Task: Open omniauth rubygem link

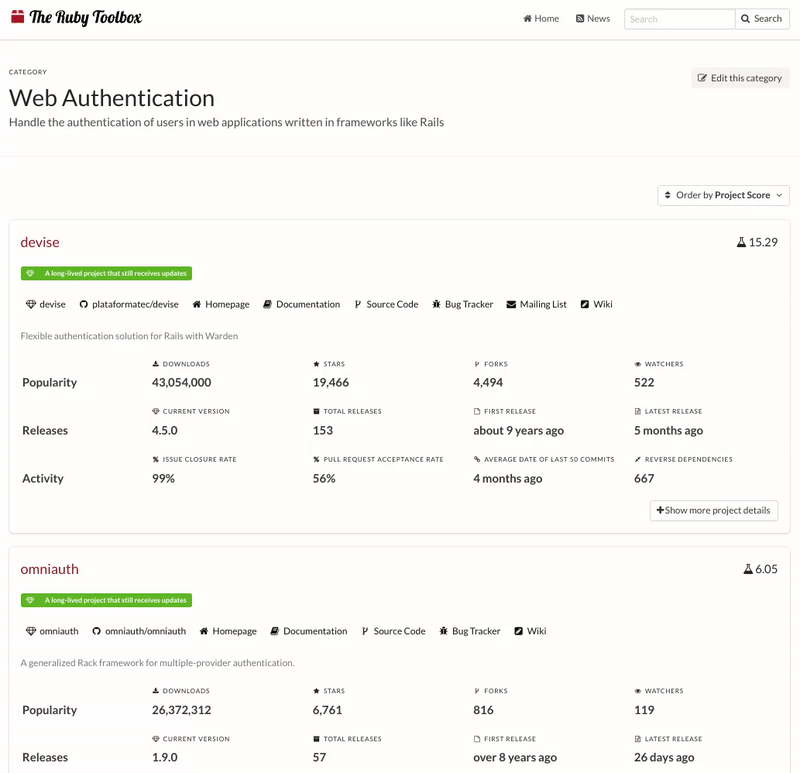Action: [52, 632]
